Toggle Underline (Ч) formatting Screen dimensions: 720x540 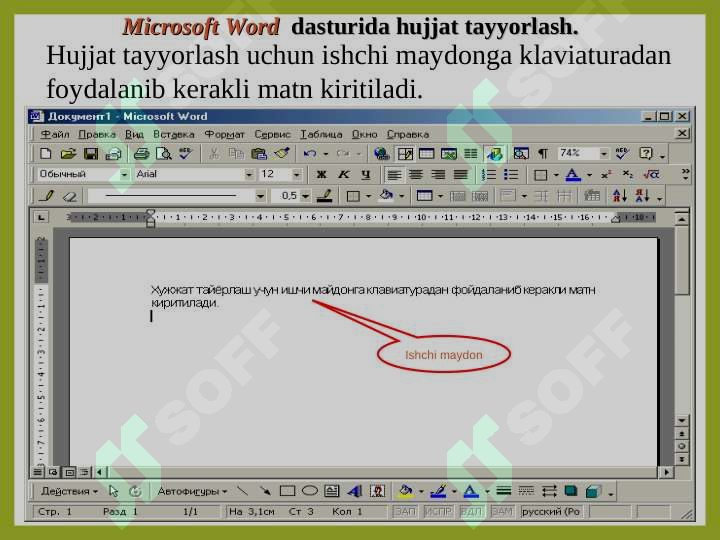click(366, 174)
